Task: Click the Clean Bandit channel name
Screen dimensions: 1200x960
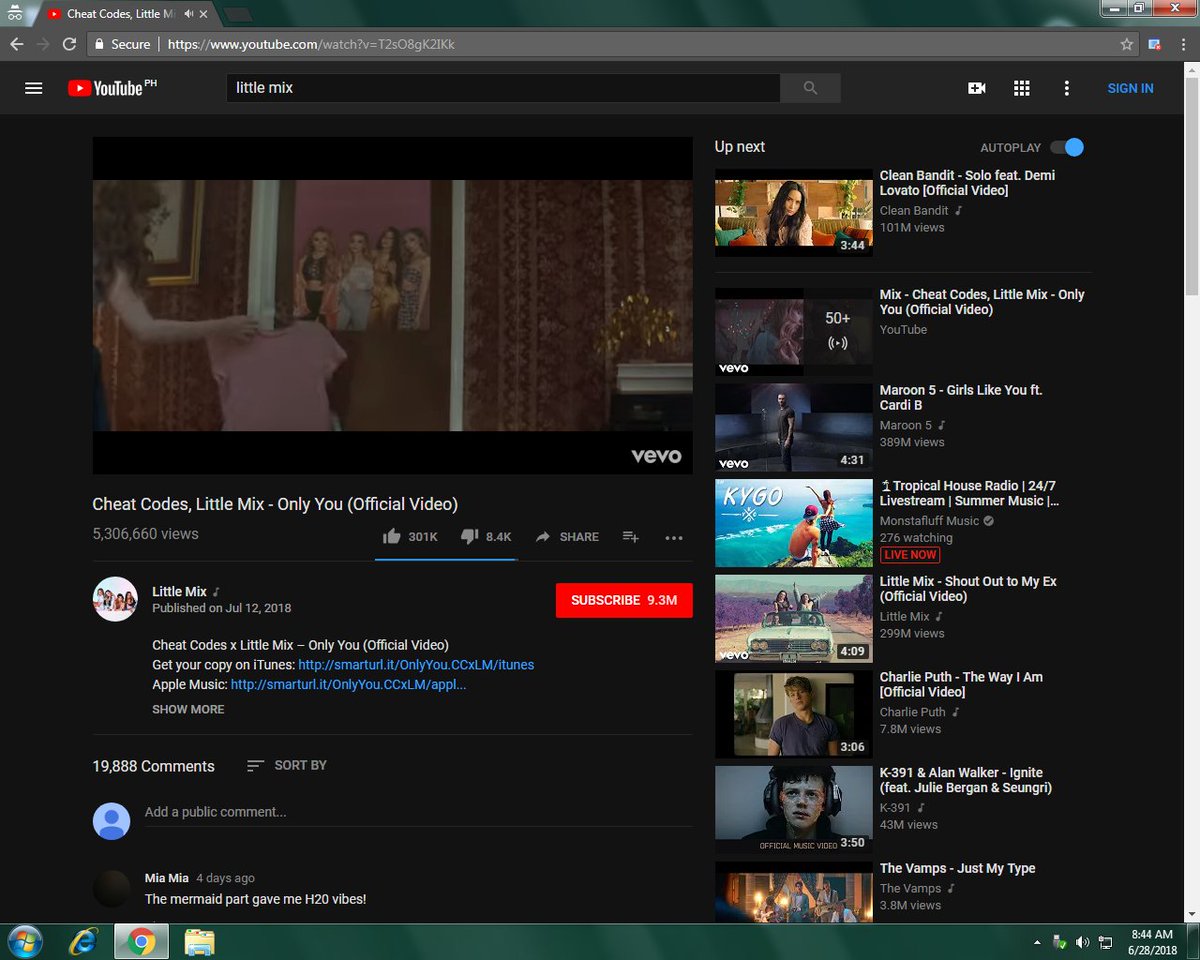Action: (x=914, y=210)
